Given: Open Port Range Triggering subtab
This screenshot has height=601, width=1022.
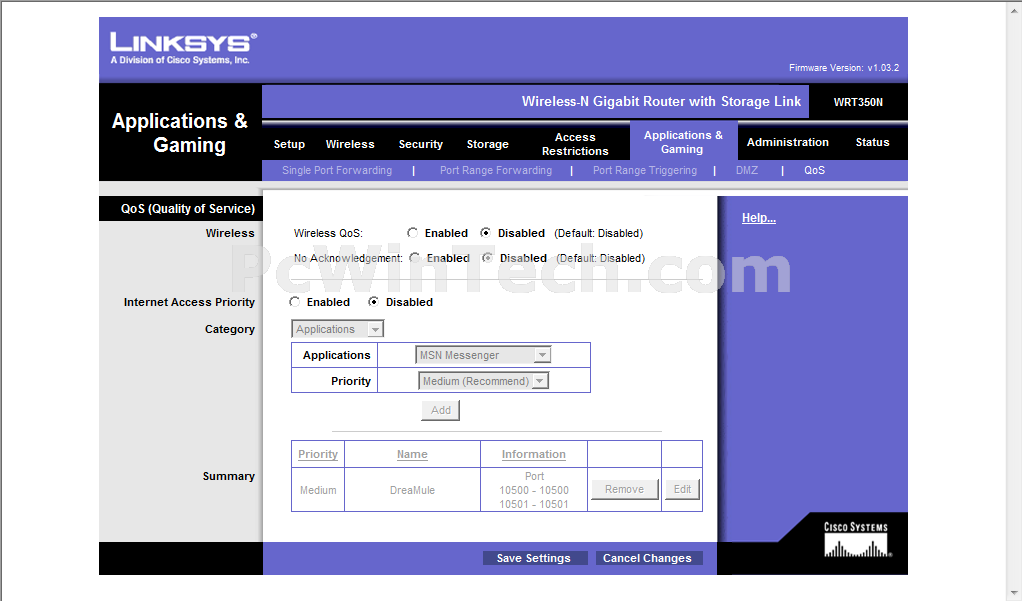Looking at the screenshot, I should tap(645, 170).
